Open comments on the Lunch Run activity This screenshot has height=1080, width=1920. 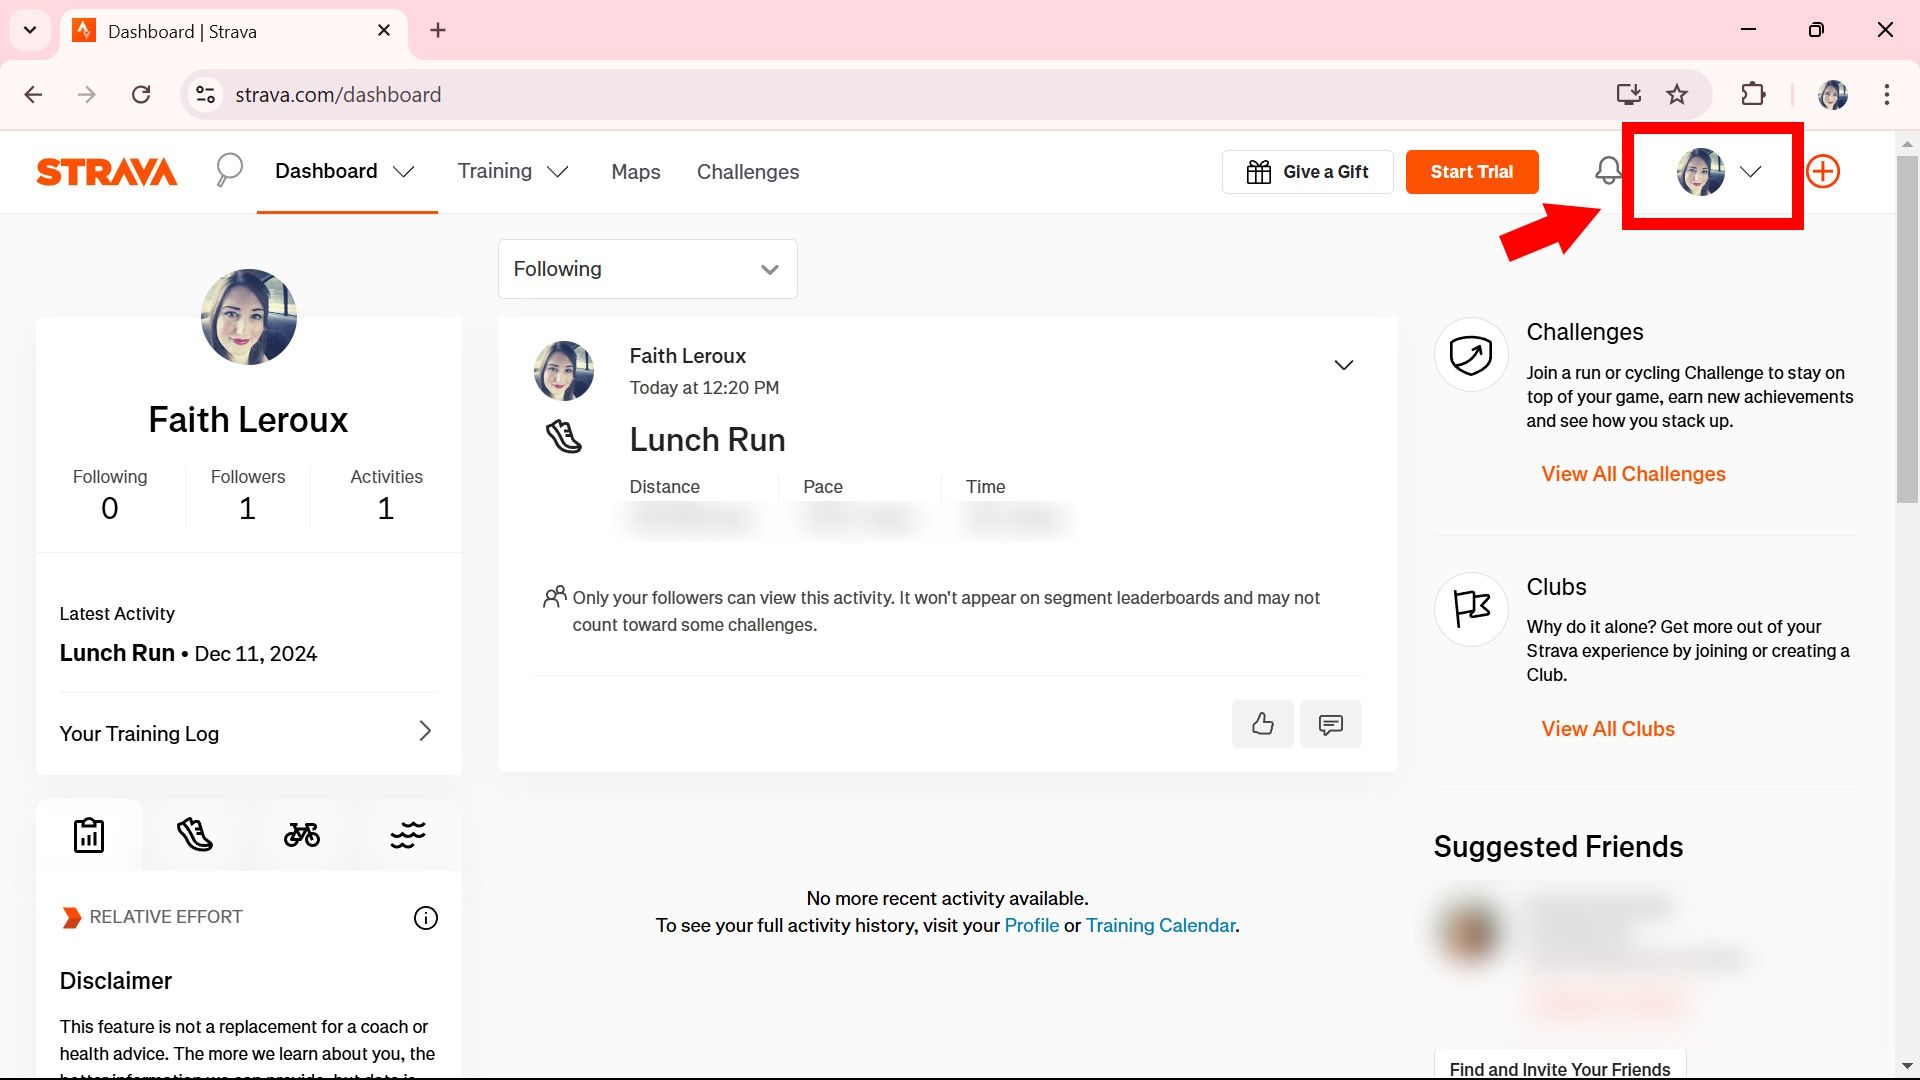(1330, 723)
